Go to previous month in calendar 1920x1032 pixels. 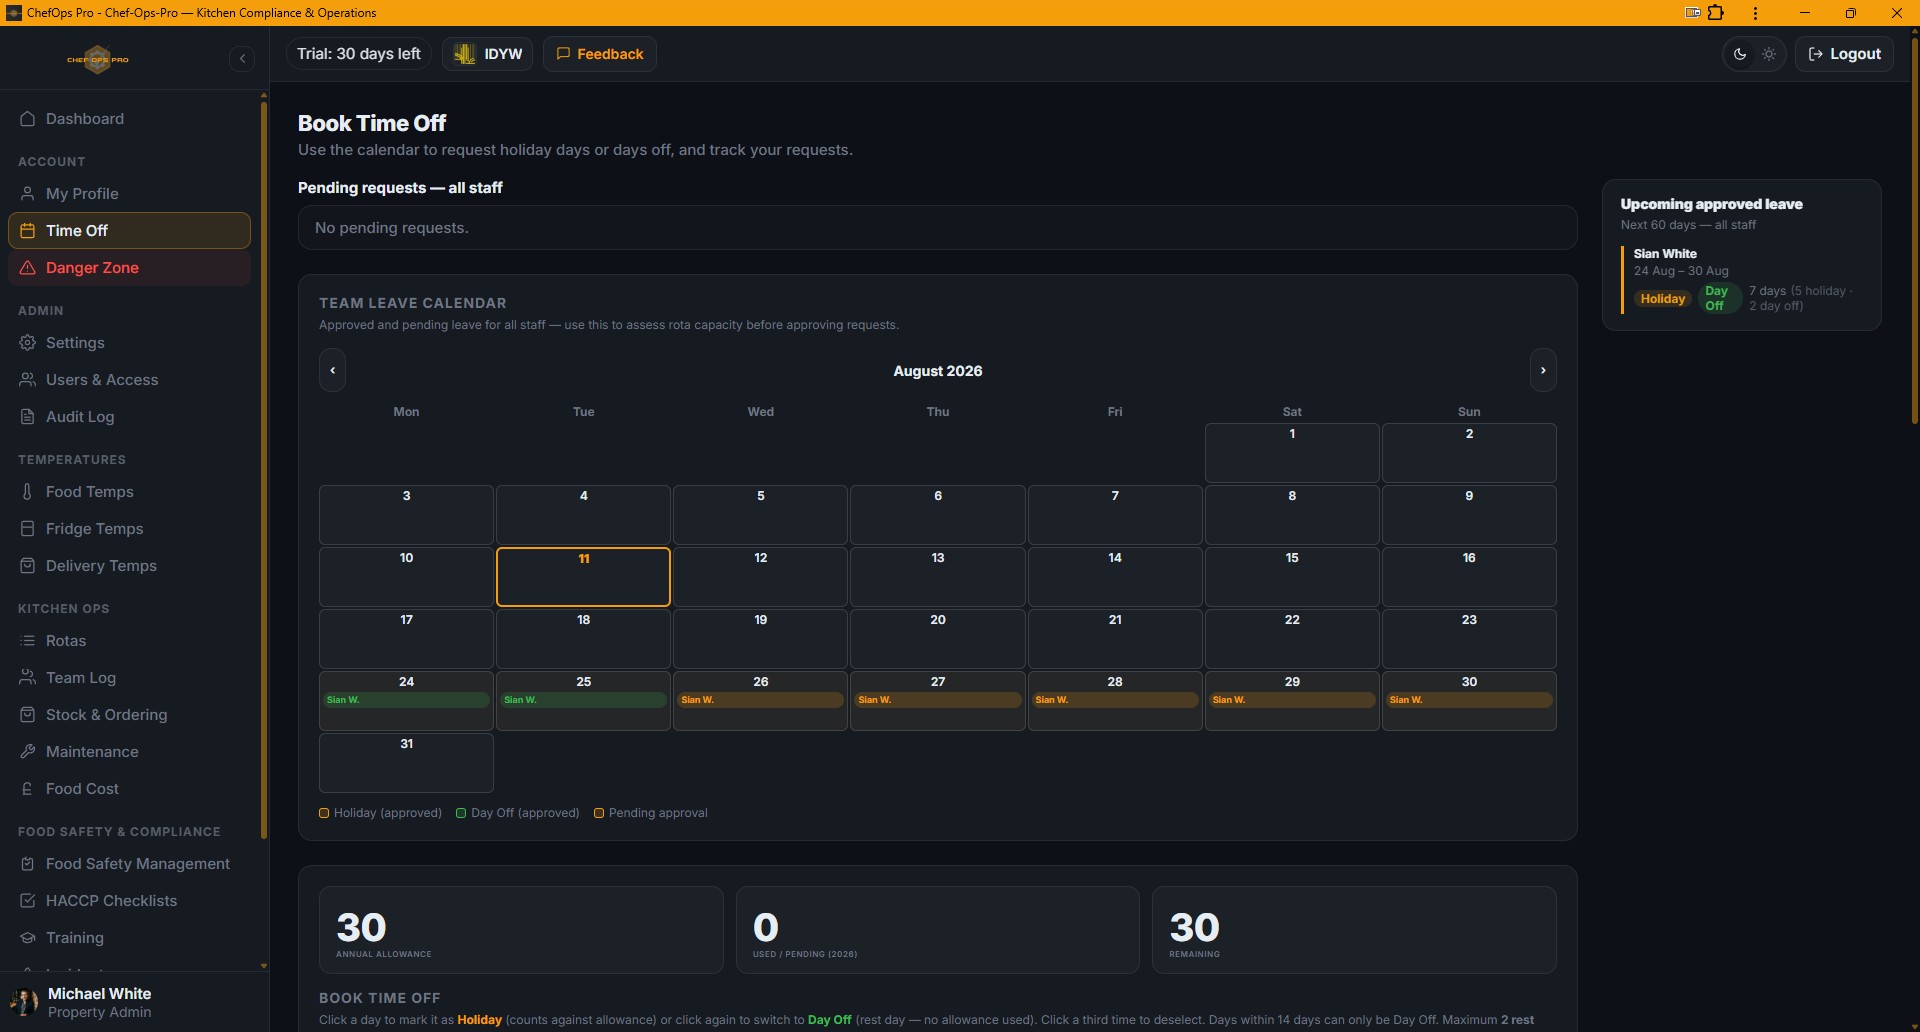coord(333,370)
